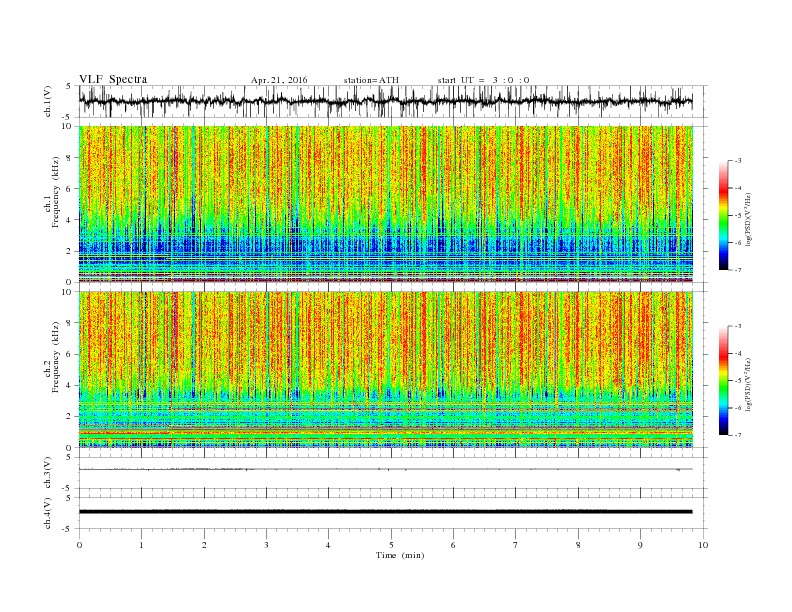Viewport: 792px width, 612px height.
Task: Click the time axis tick label "5"
Action: (391, 545)
